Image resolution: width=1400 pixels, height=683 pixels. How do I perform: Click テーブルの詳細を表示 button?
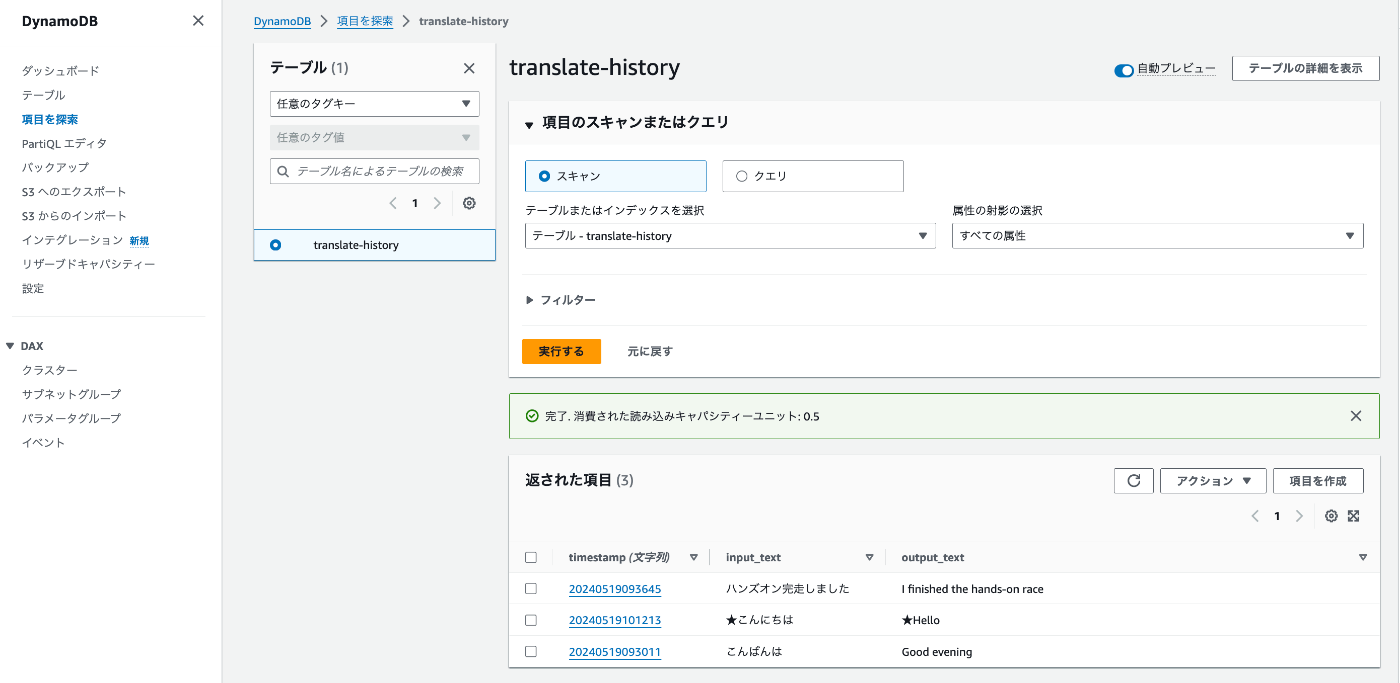[x=1306, y=68]
